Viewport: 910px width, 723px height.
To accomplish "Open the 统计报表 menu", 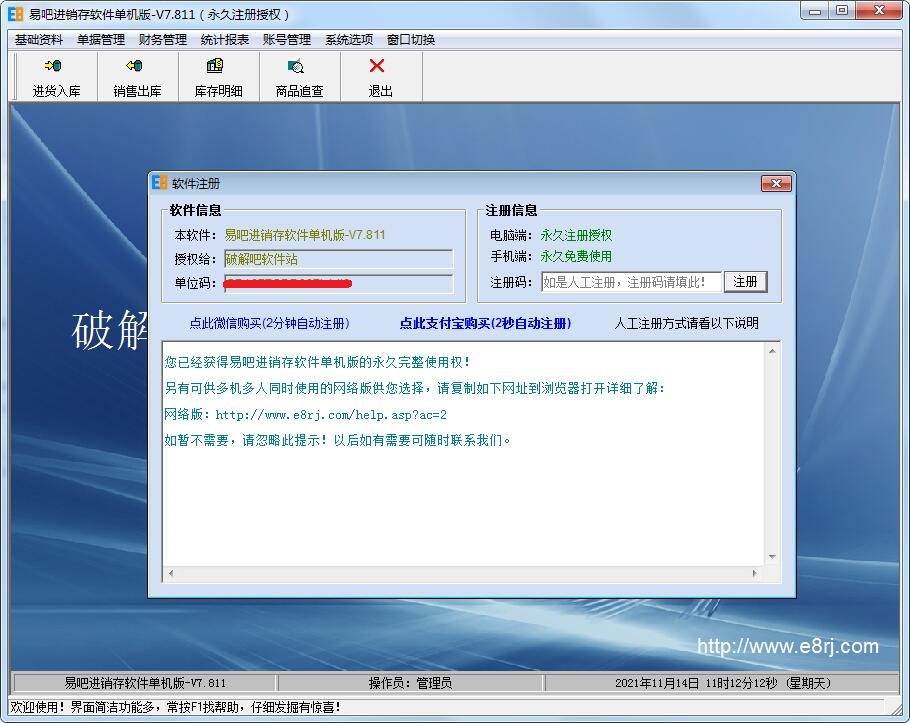I will 225,39.
